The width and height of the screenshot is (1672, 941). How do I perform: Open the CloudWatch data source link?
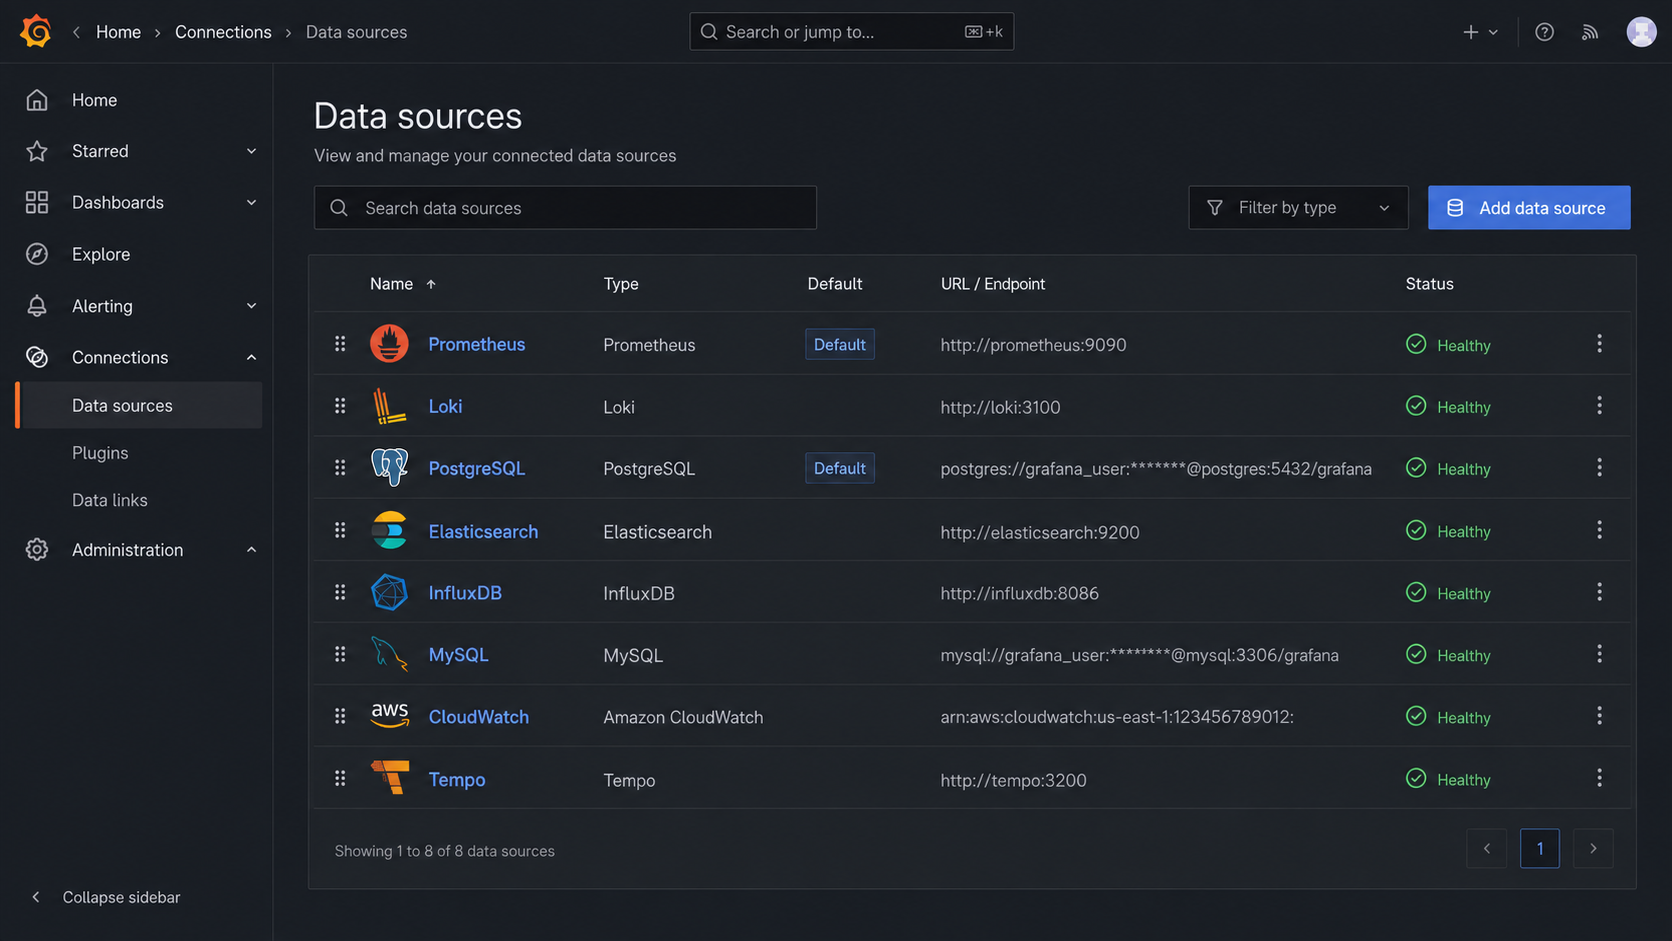pos(479,717)
